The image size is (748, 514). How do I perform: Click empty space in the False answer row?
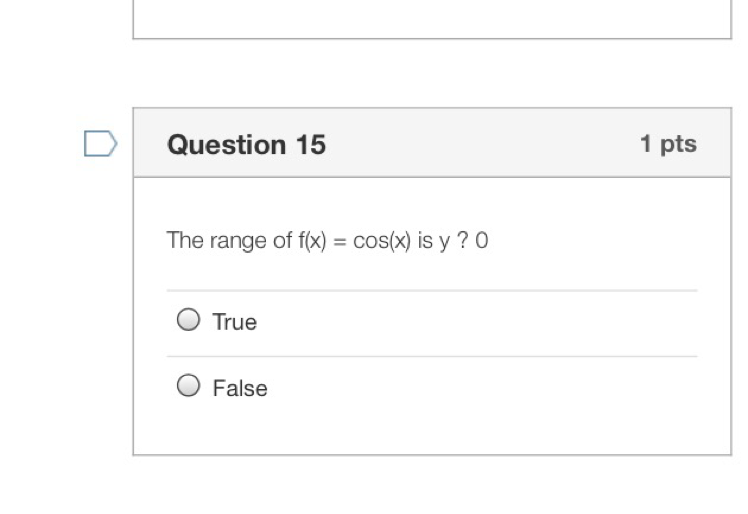click(480, 388)
